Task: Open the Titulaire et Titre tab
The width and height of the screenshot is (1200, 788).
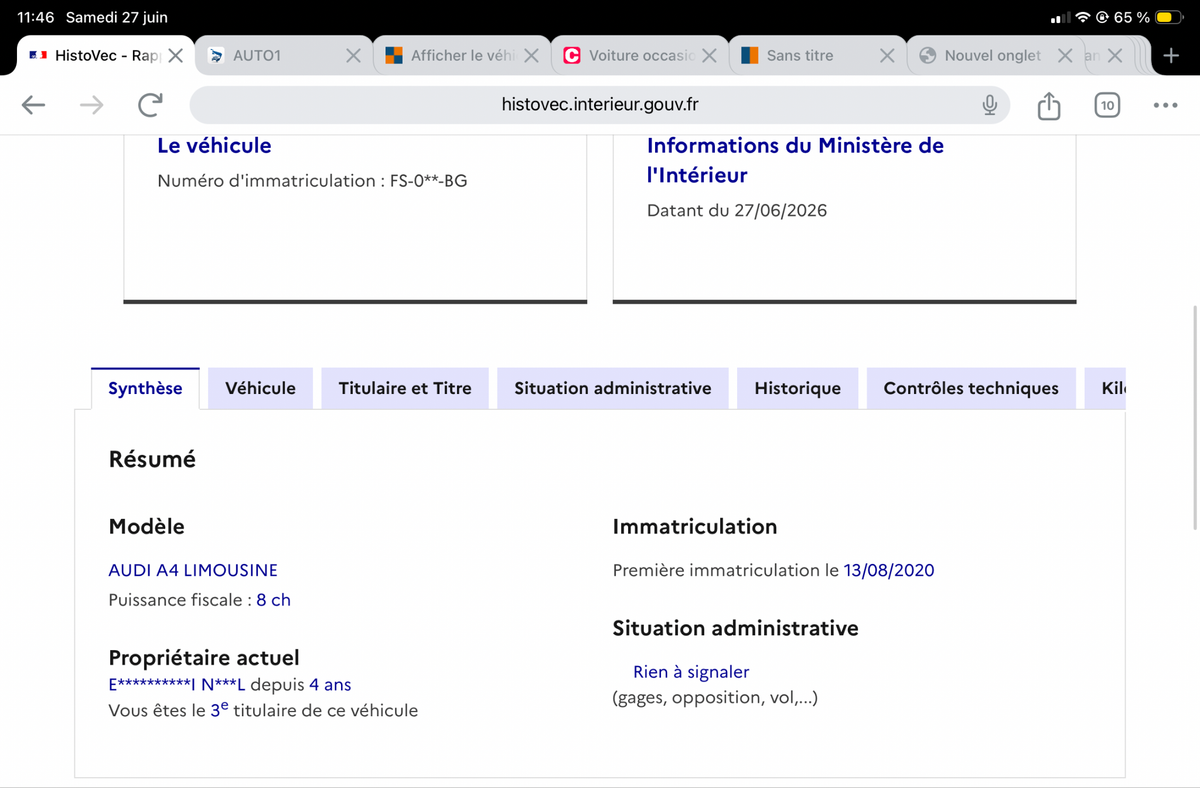Action: tap(405, 388)
